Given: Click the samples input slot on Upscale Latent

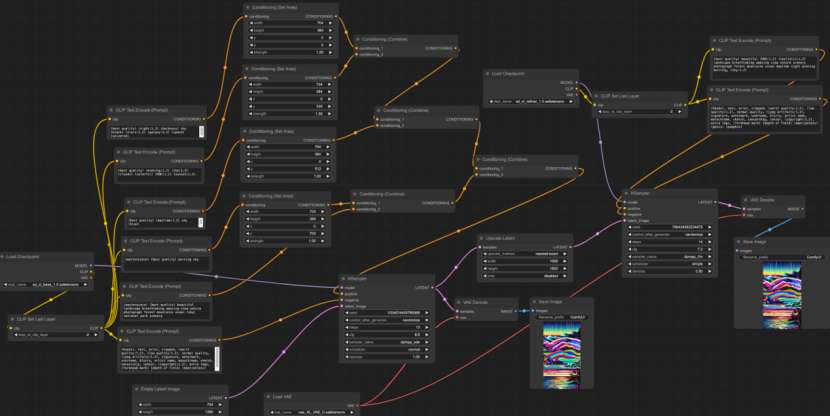Looking at the screenshot, I should 481,247.
